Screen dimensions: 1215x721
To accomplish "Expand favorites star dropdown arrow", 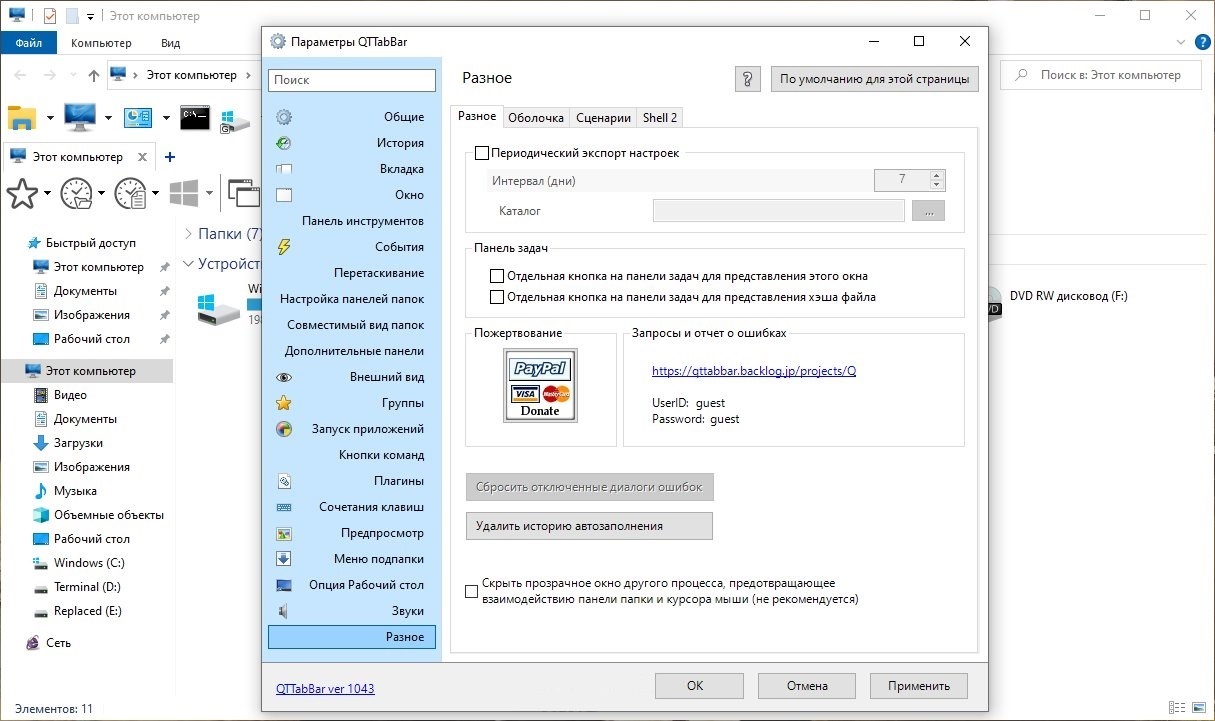I will click(48, 194).
